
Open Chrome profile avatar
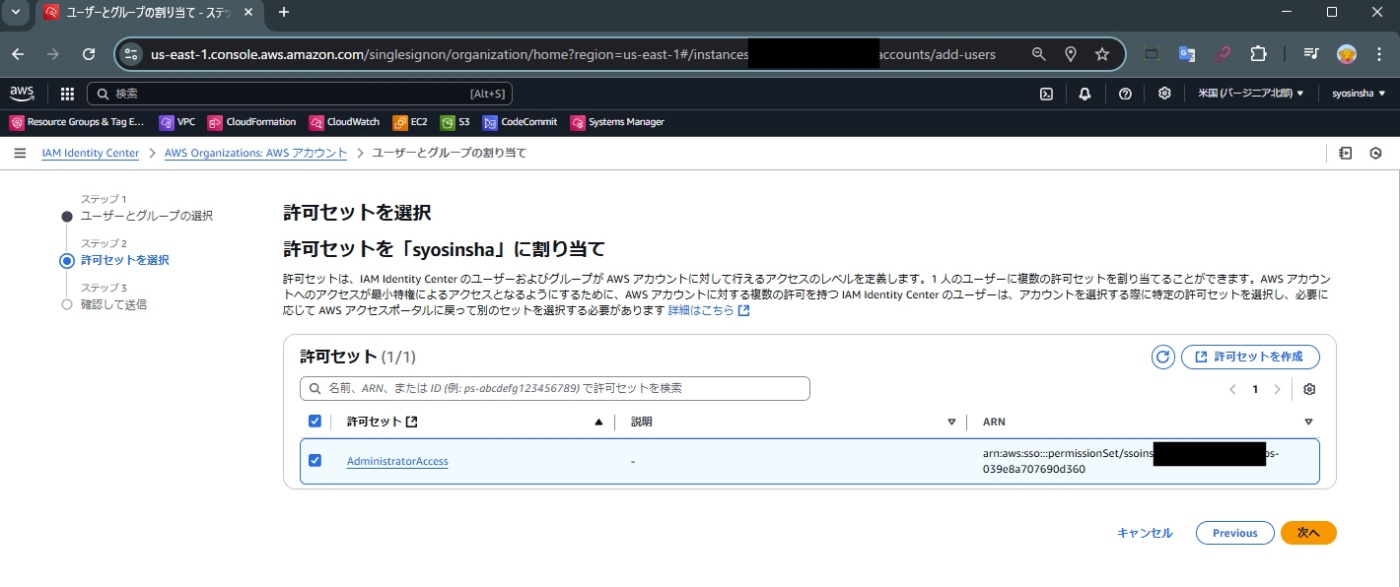click(1347, 54)
